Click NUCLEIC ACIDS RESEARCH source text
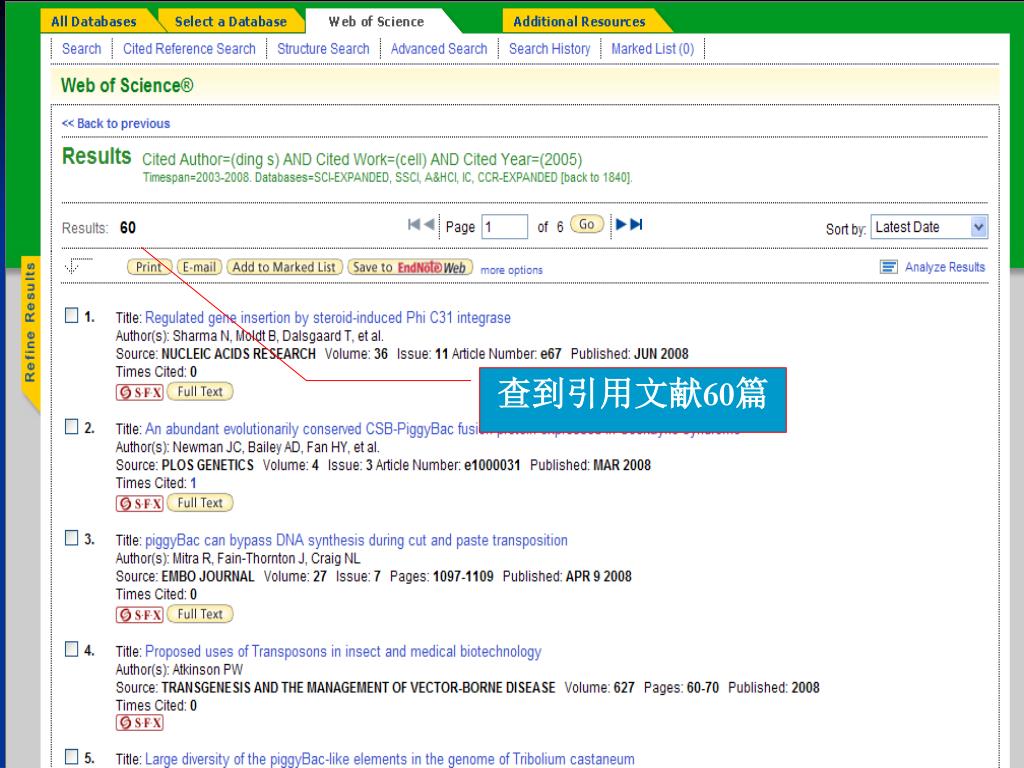This screenshot has width=1024, height=768. 238,354
